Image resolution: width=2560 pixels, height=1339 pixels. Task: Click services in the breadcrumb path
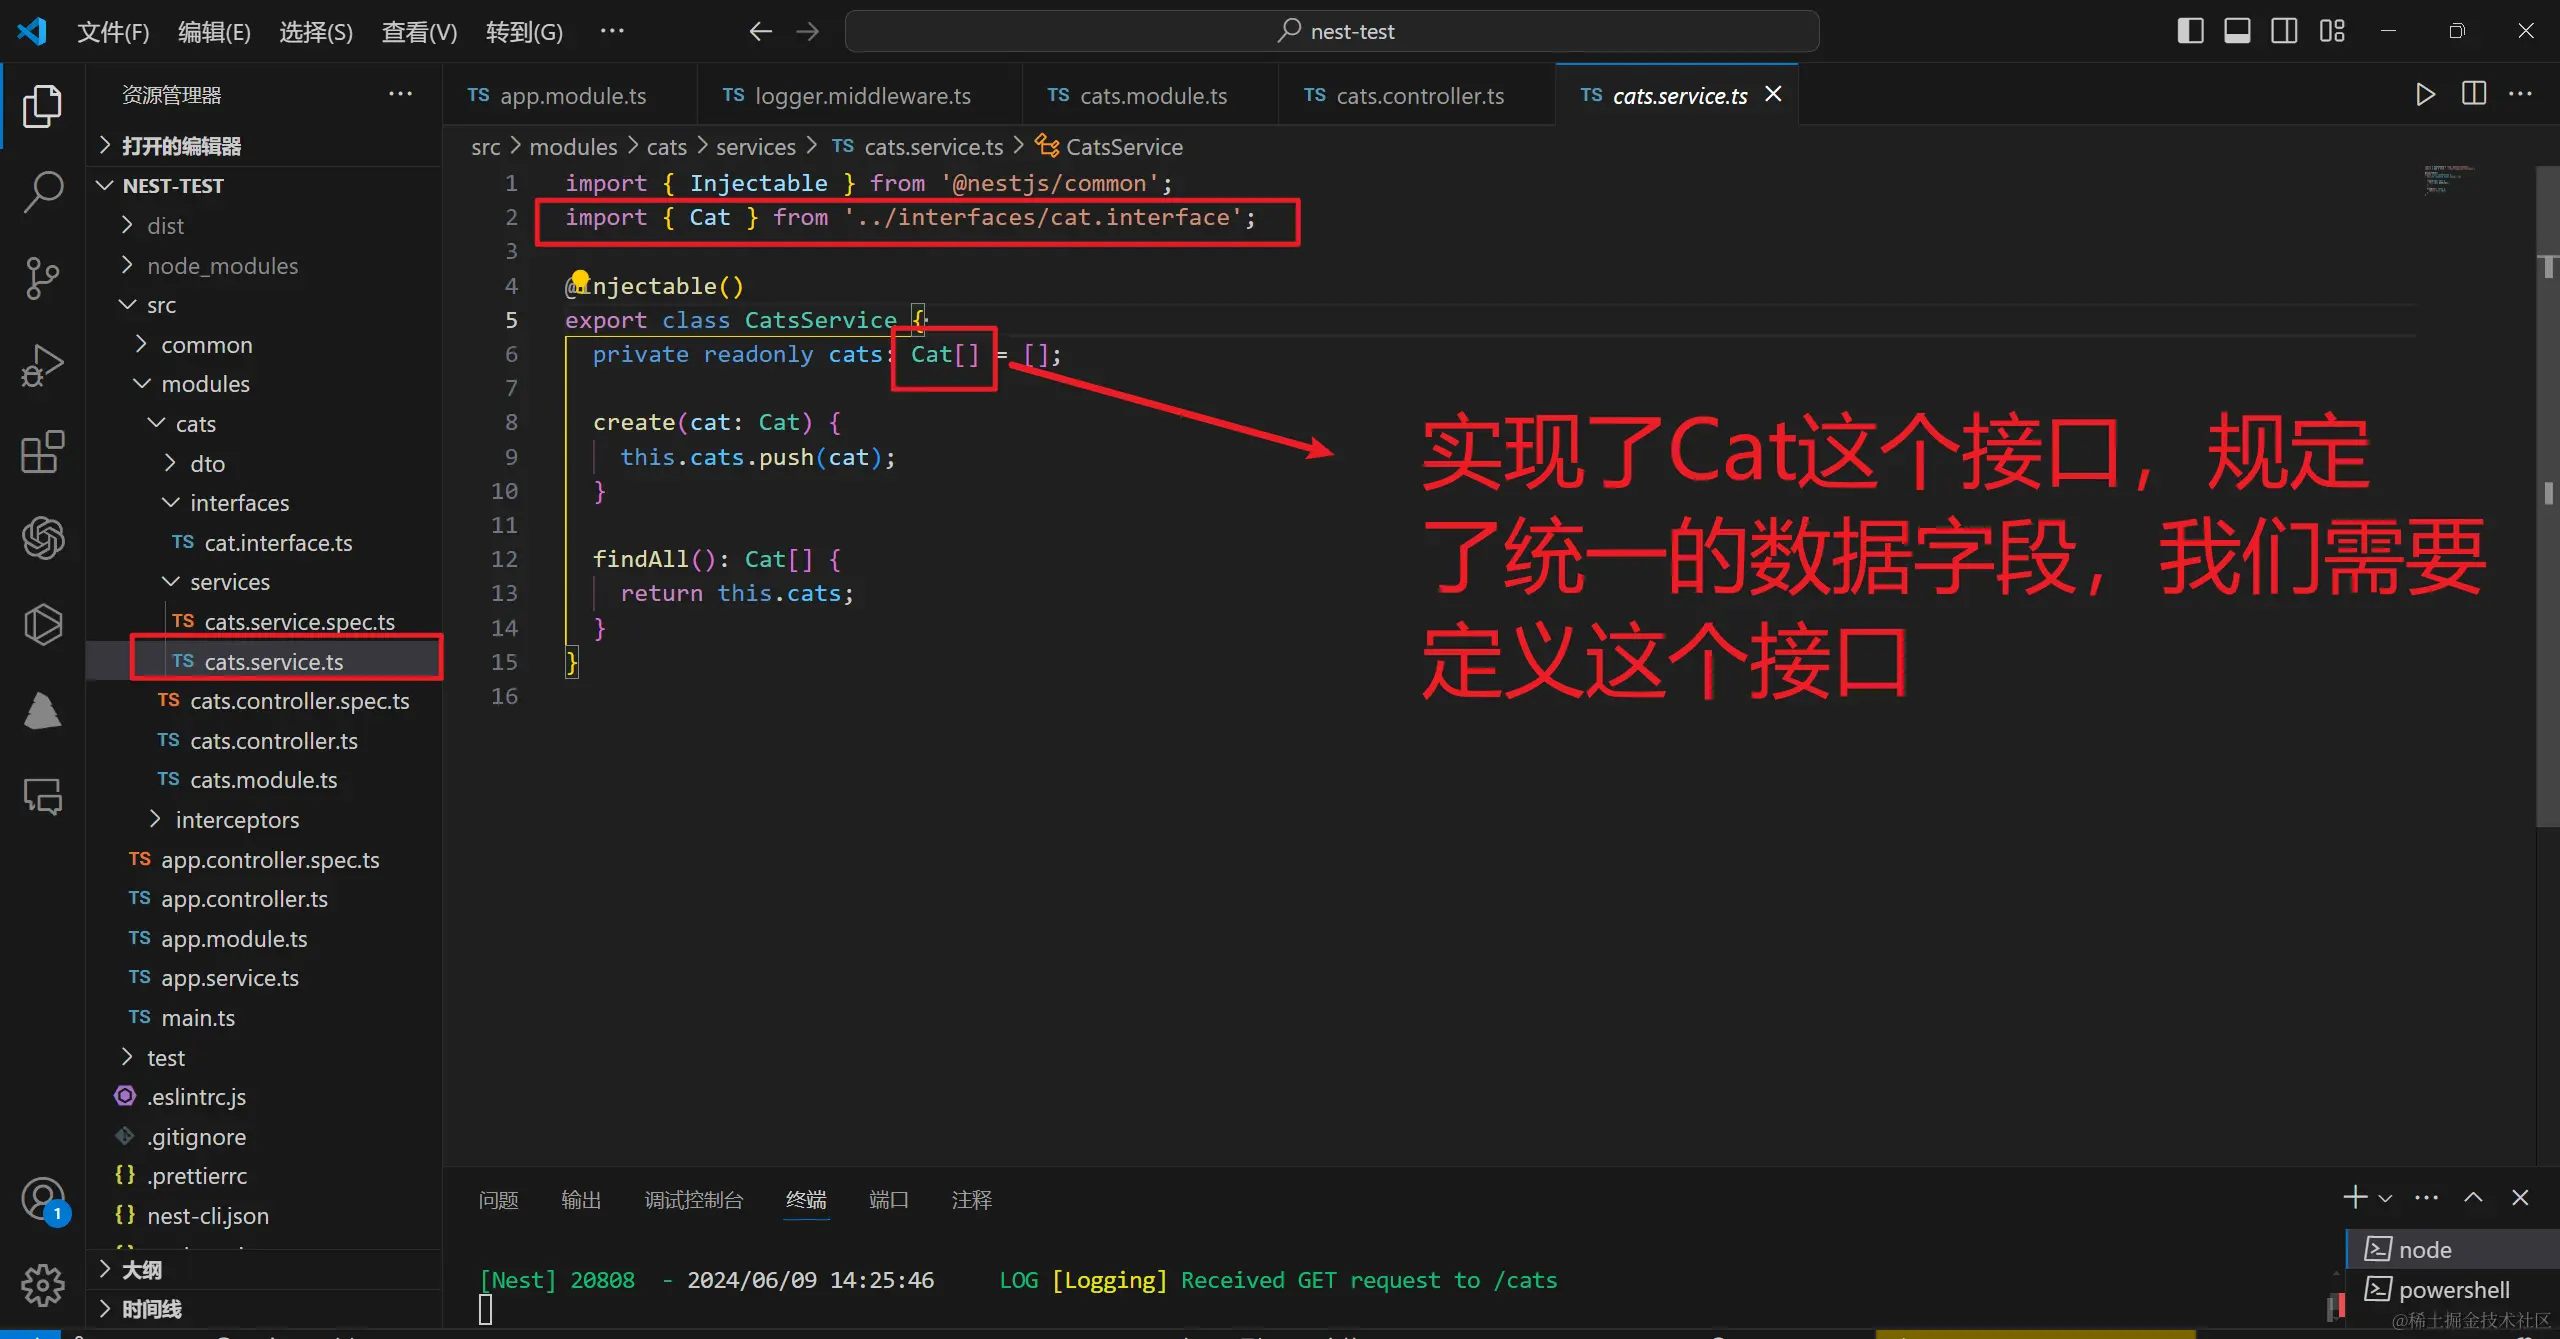(756, 147)
